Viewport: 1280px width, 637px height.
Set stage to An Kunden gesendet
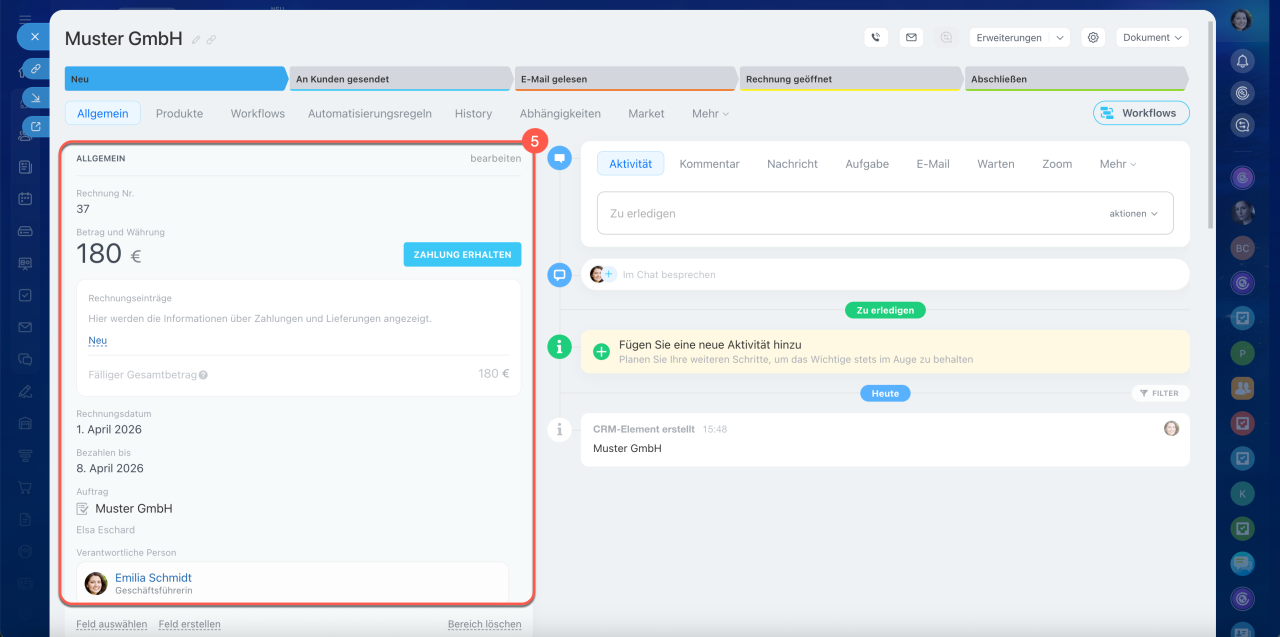[x=400, y=79]
